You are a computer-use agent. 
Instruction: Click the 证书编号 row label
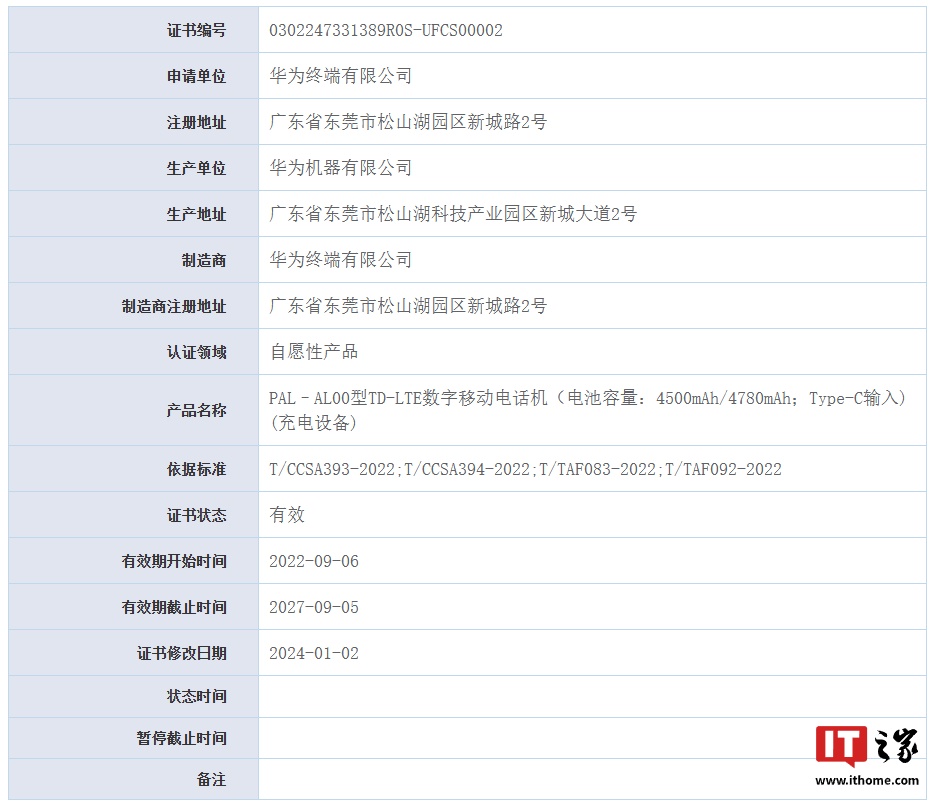tap(196, 30)
